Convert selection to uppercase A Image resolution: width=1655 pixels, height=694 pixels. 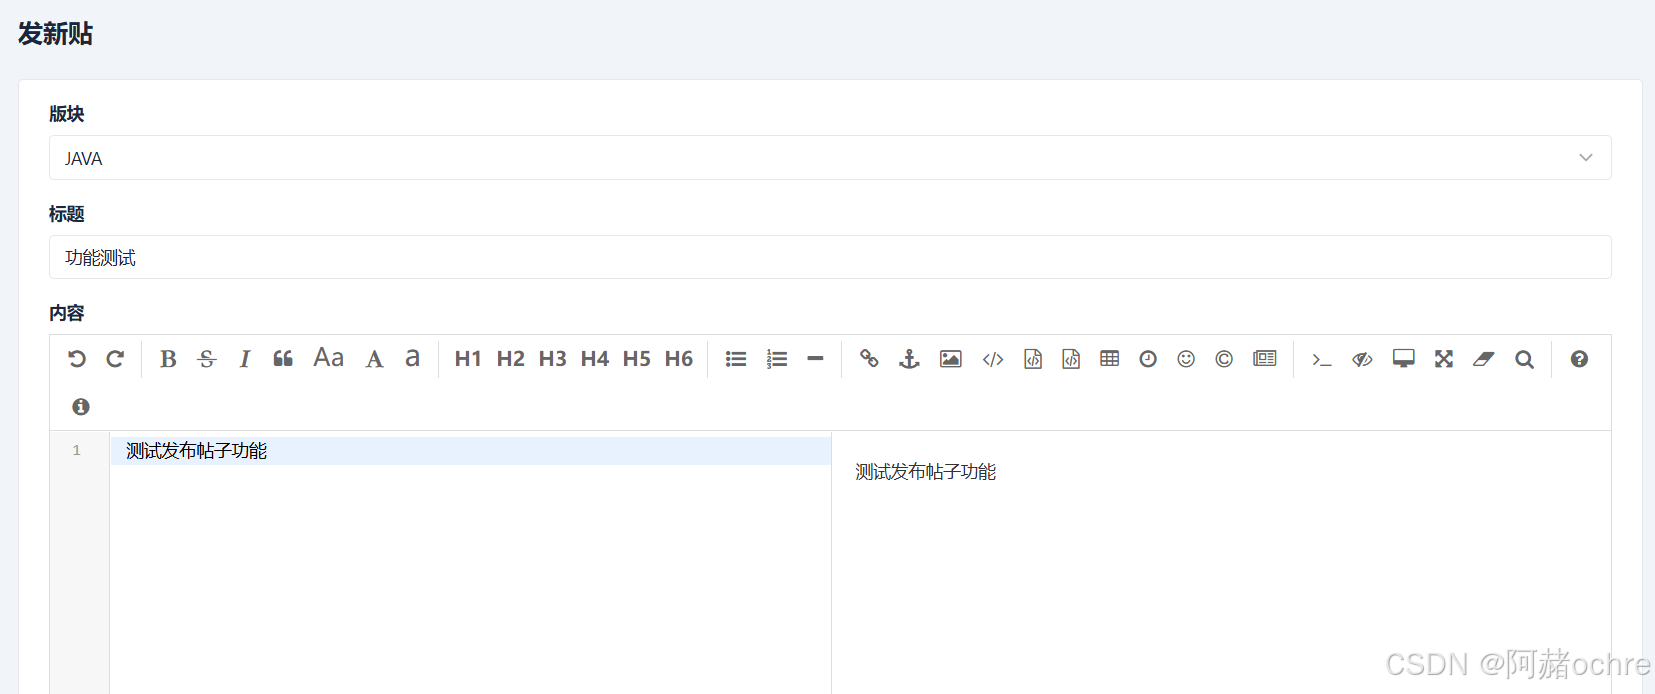[374, 359]
